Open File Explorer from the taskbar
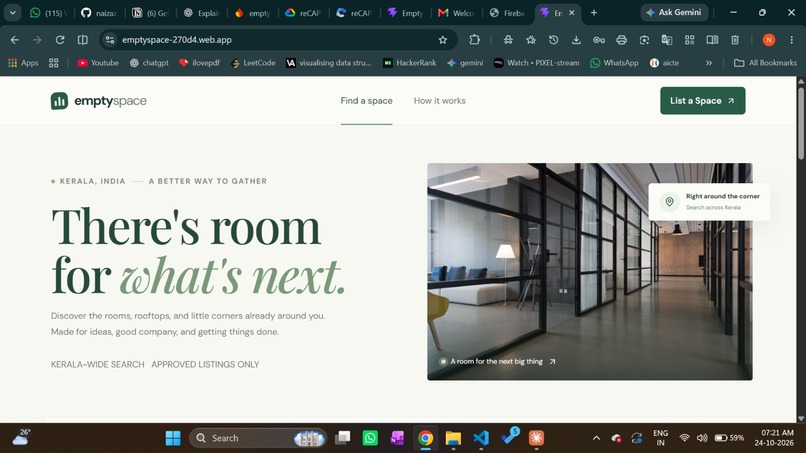806x453 pixels. click(x=453, y=438)
